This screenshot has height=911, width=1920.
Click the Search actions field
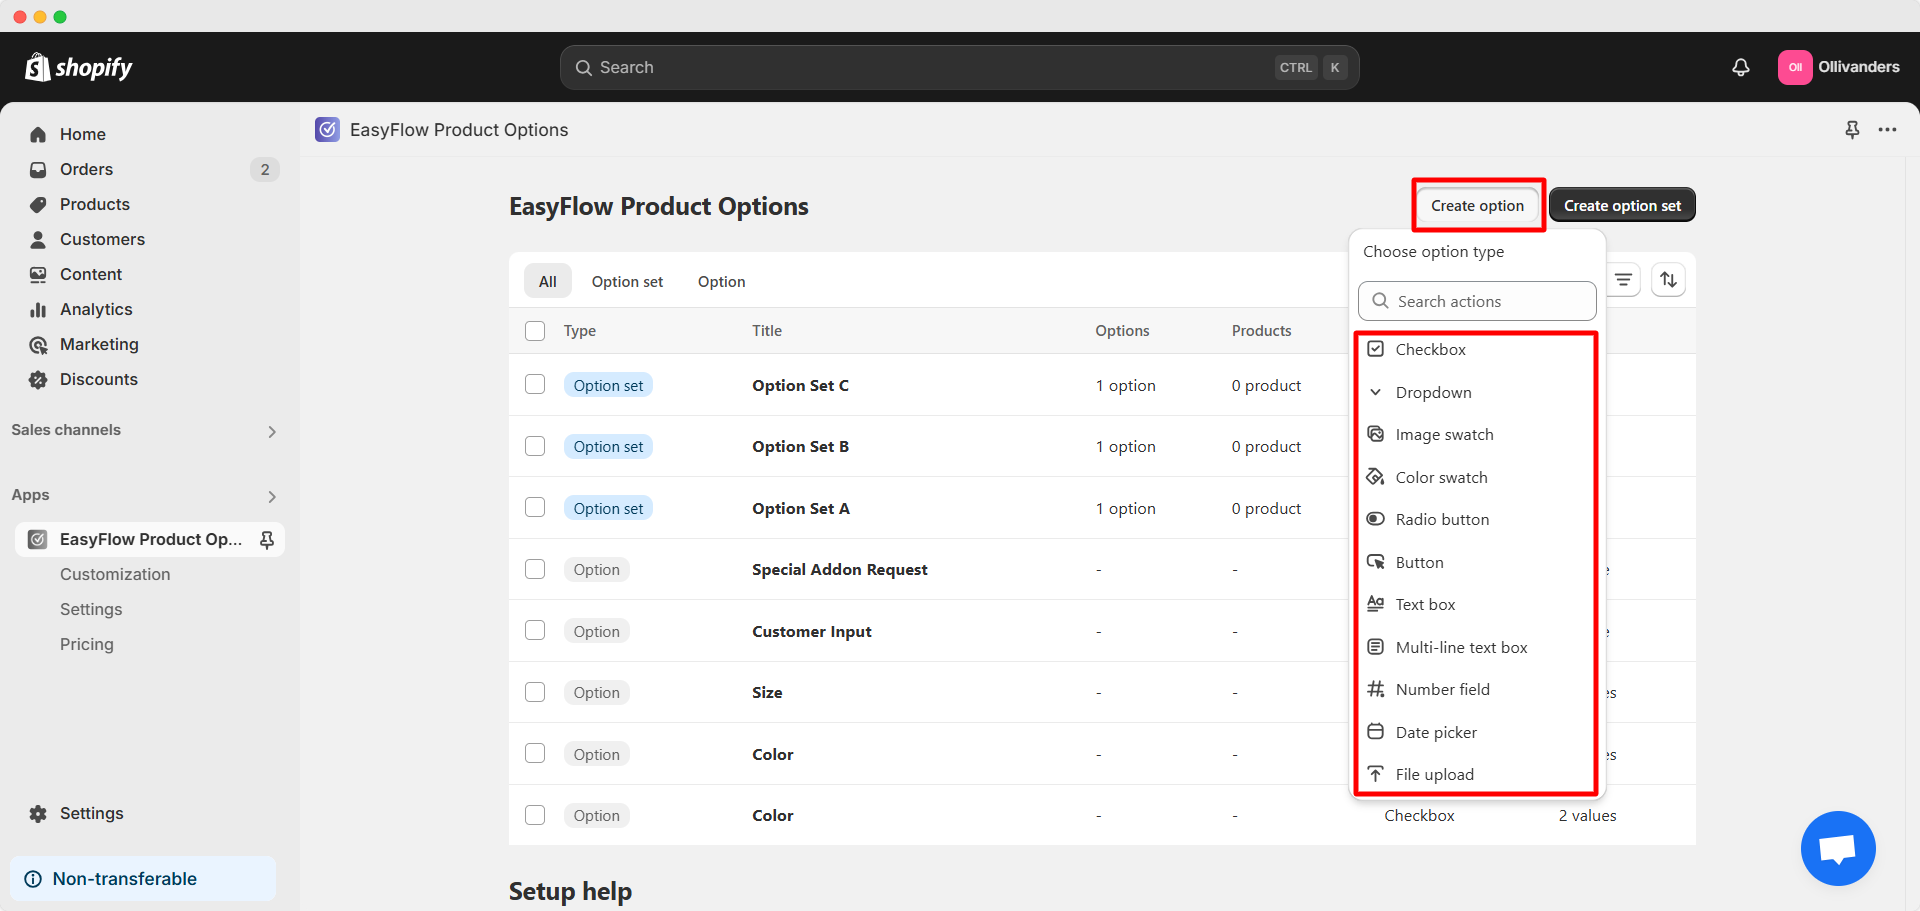pyautogui.click(x=1477, y=301)
